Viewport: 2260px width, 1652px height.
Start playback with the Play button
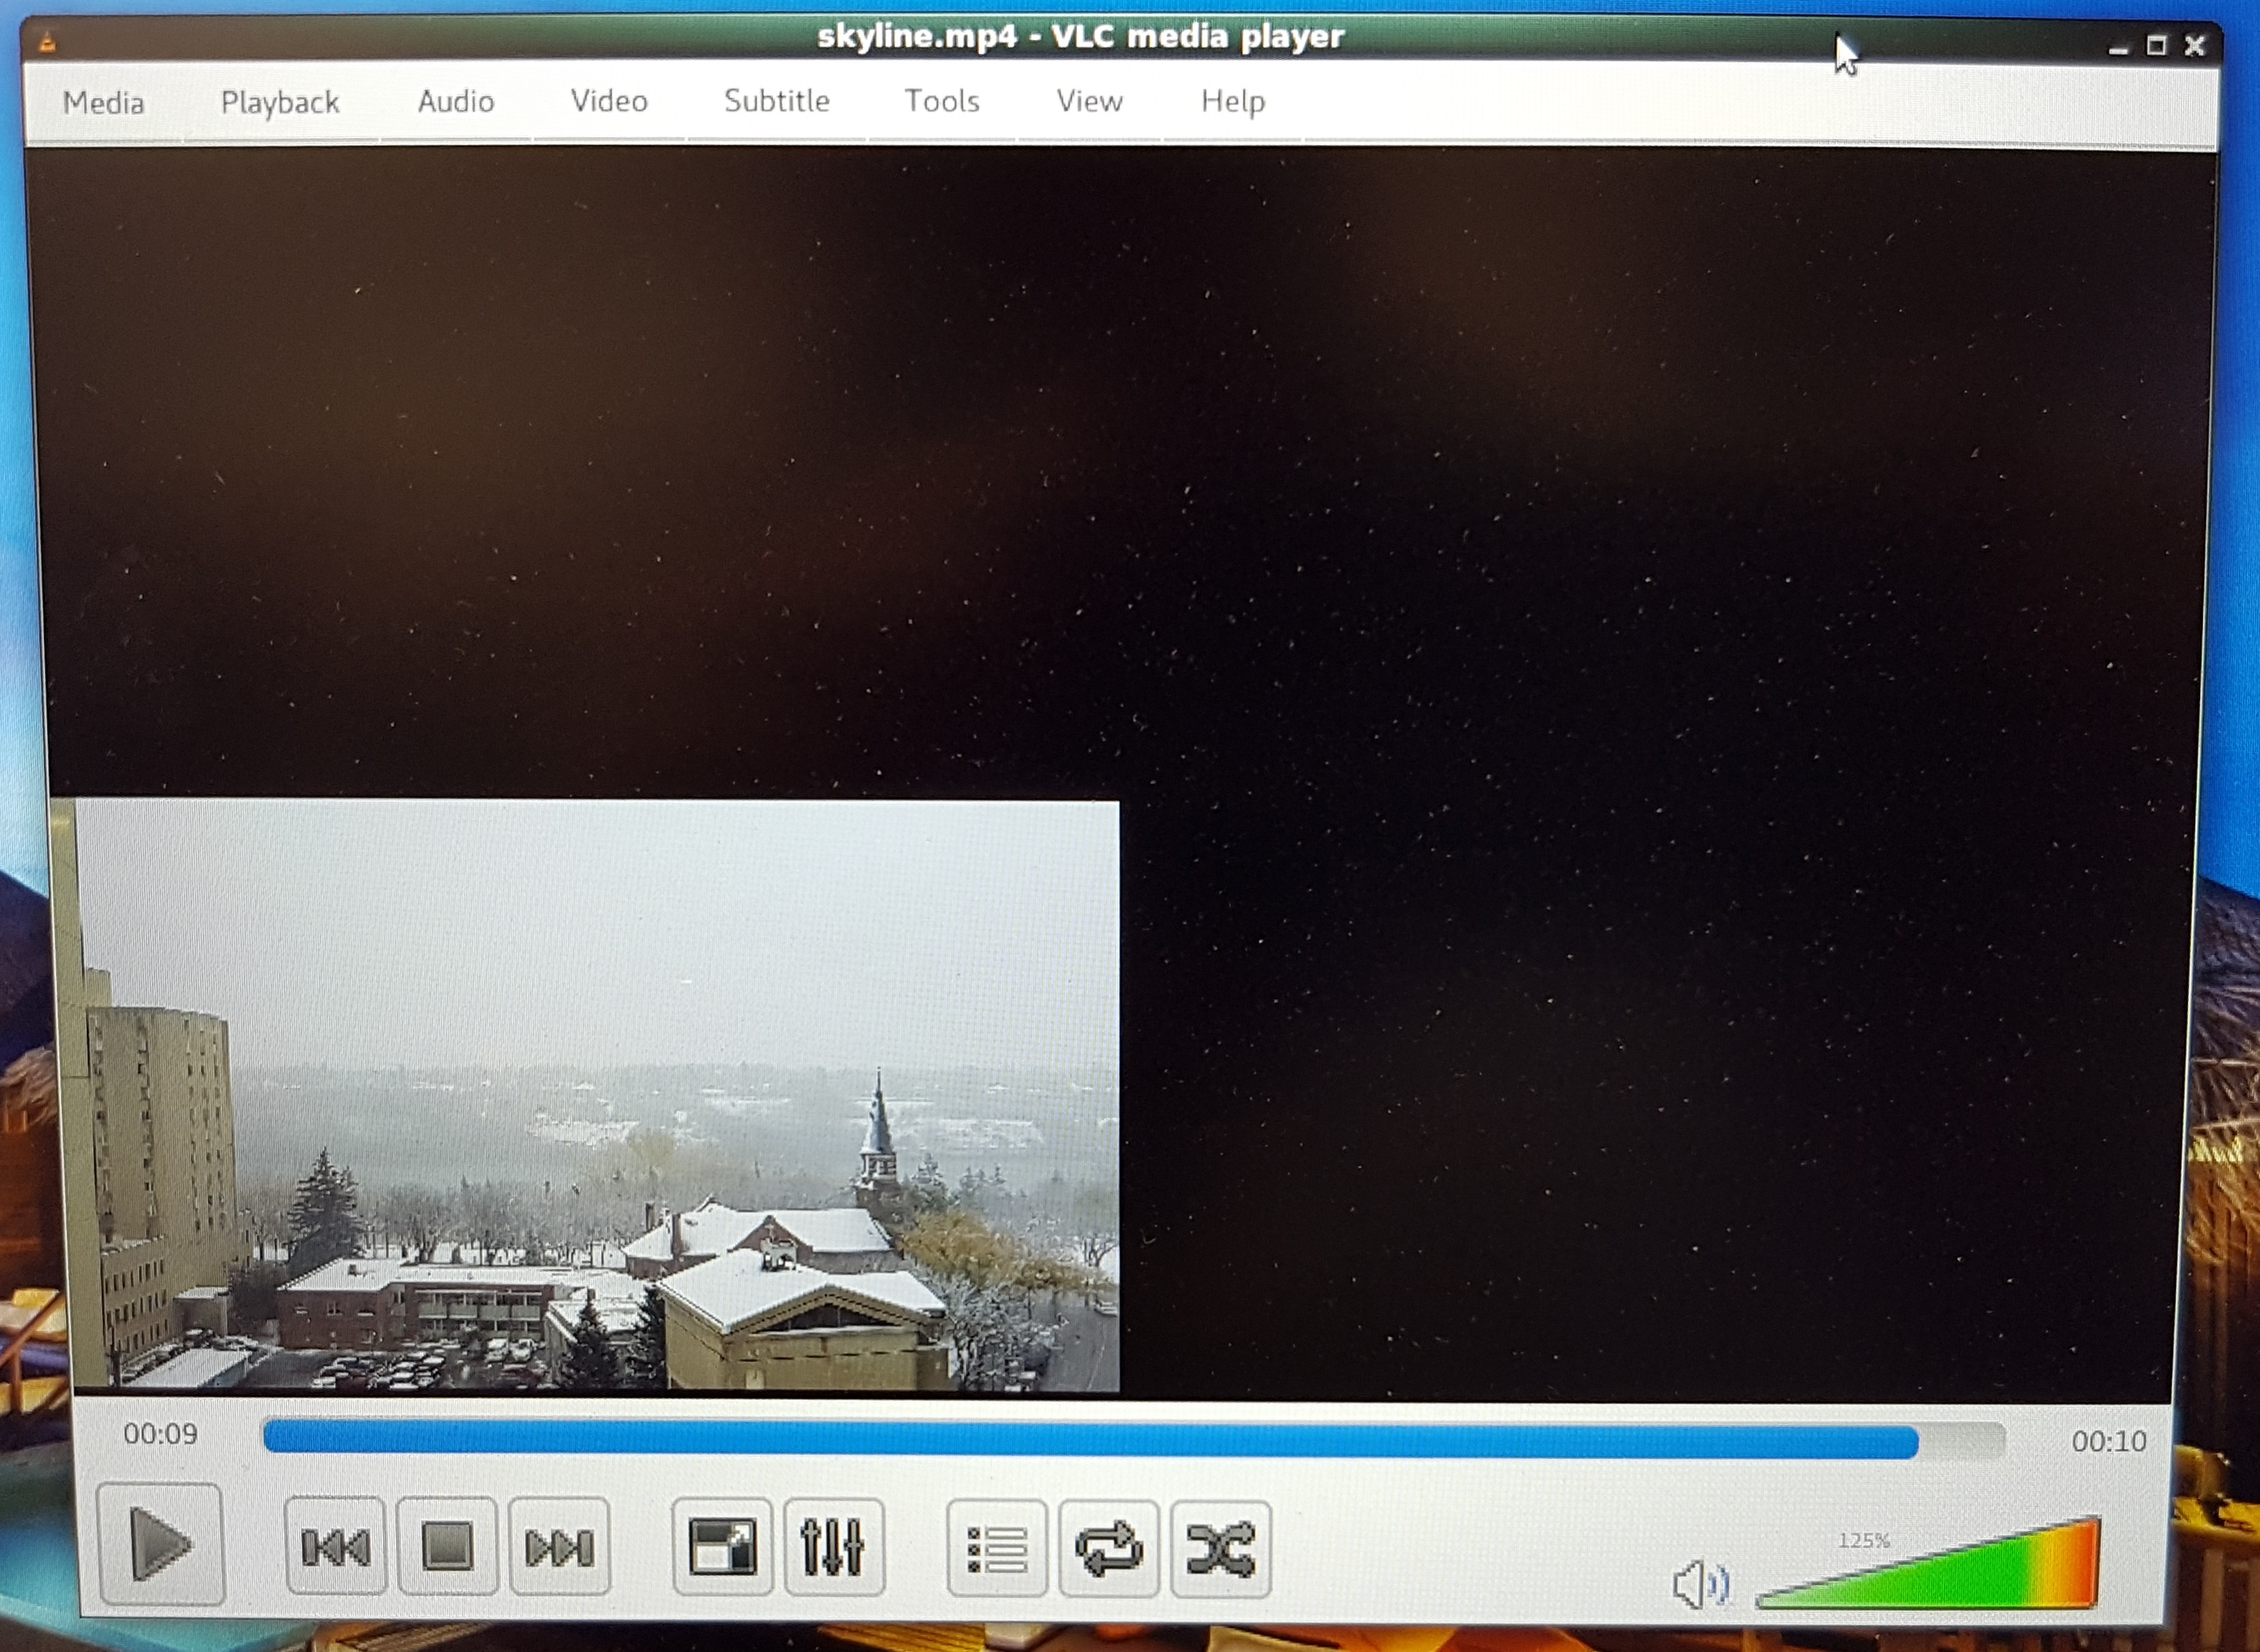click(x=160, y=1545)
